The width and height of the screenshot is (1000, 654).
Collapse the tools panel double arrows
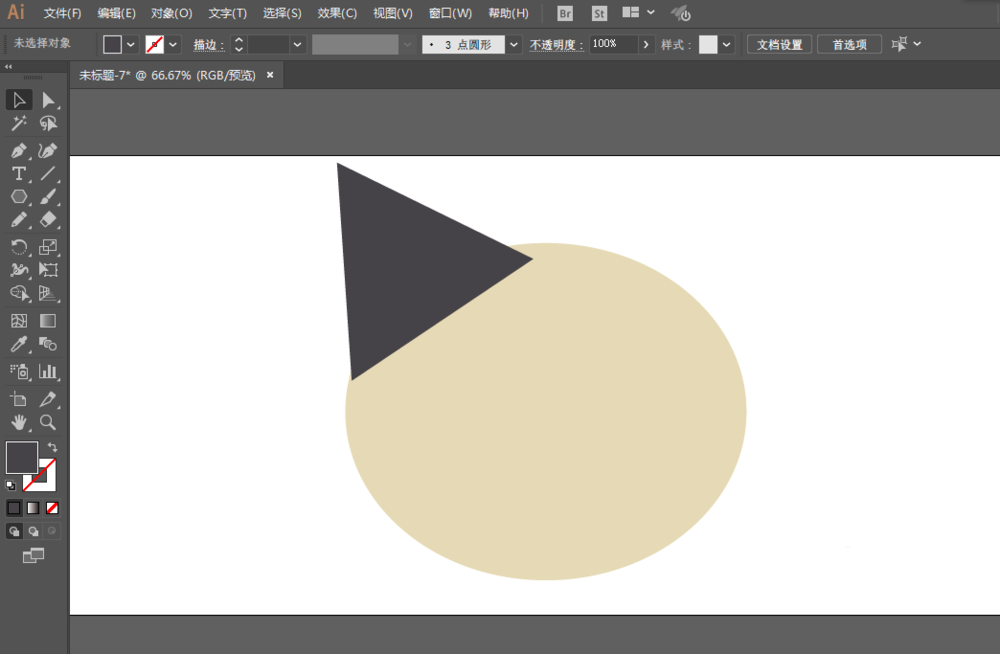click(8, 66)
